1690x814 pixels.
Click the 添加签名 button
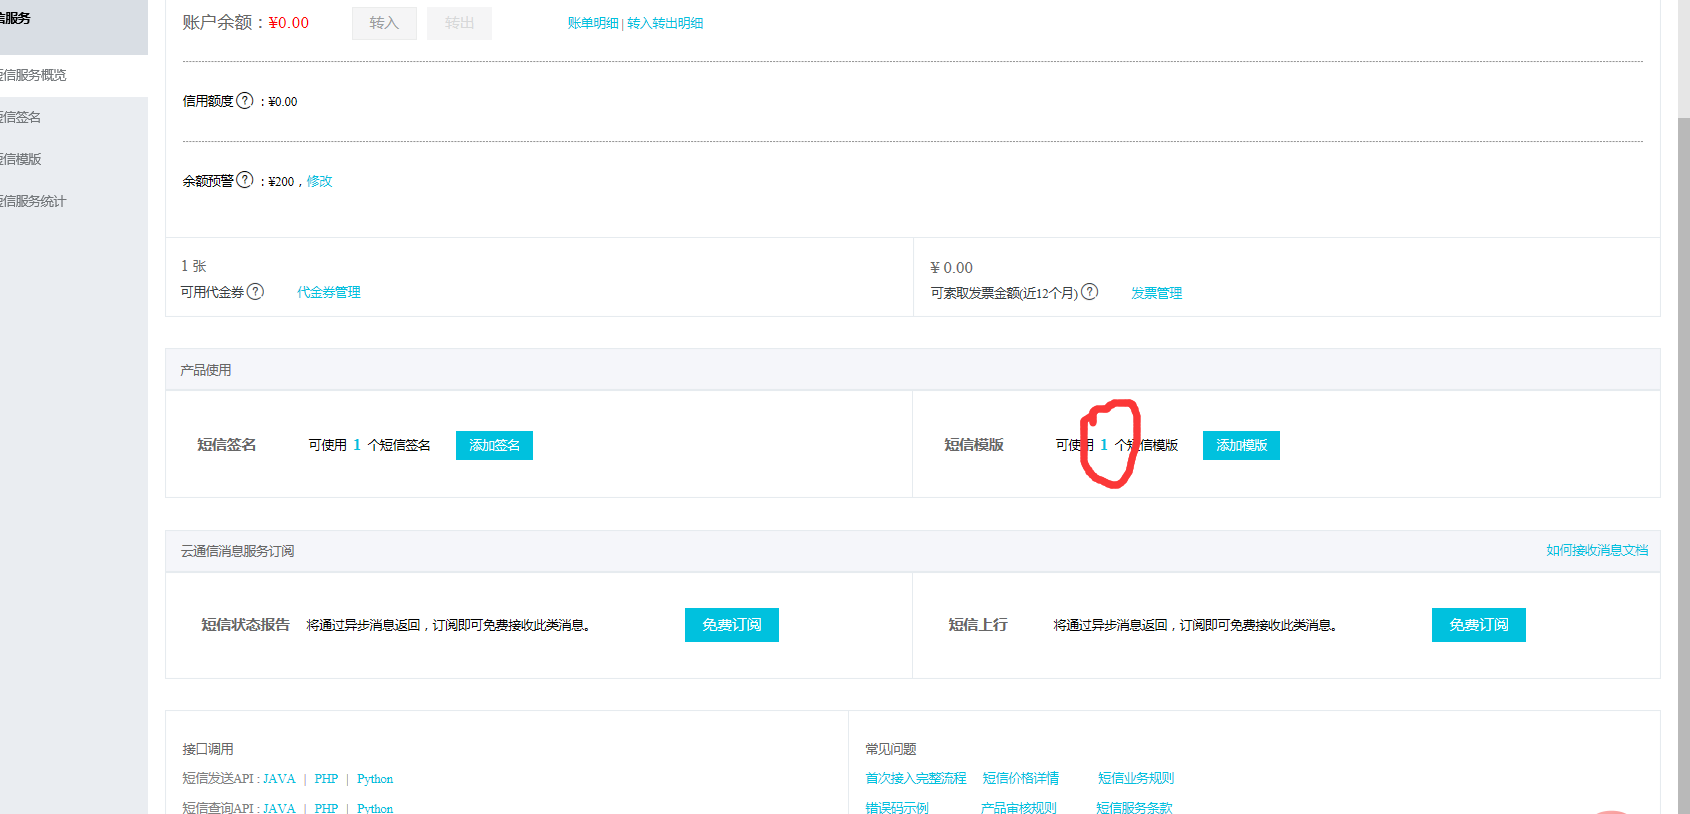tap(494, 445)
